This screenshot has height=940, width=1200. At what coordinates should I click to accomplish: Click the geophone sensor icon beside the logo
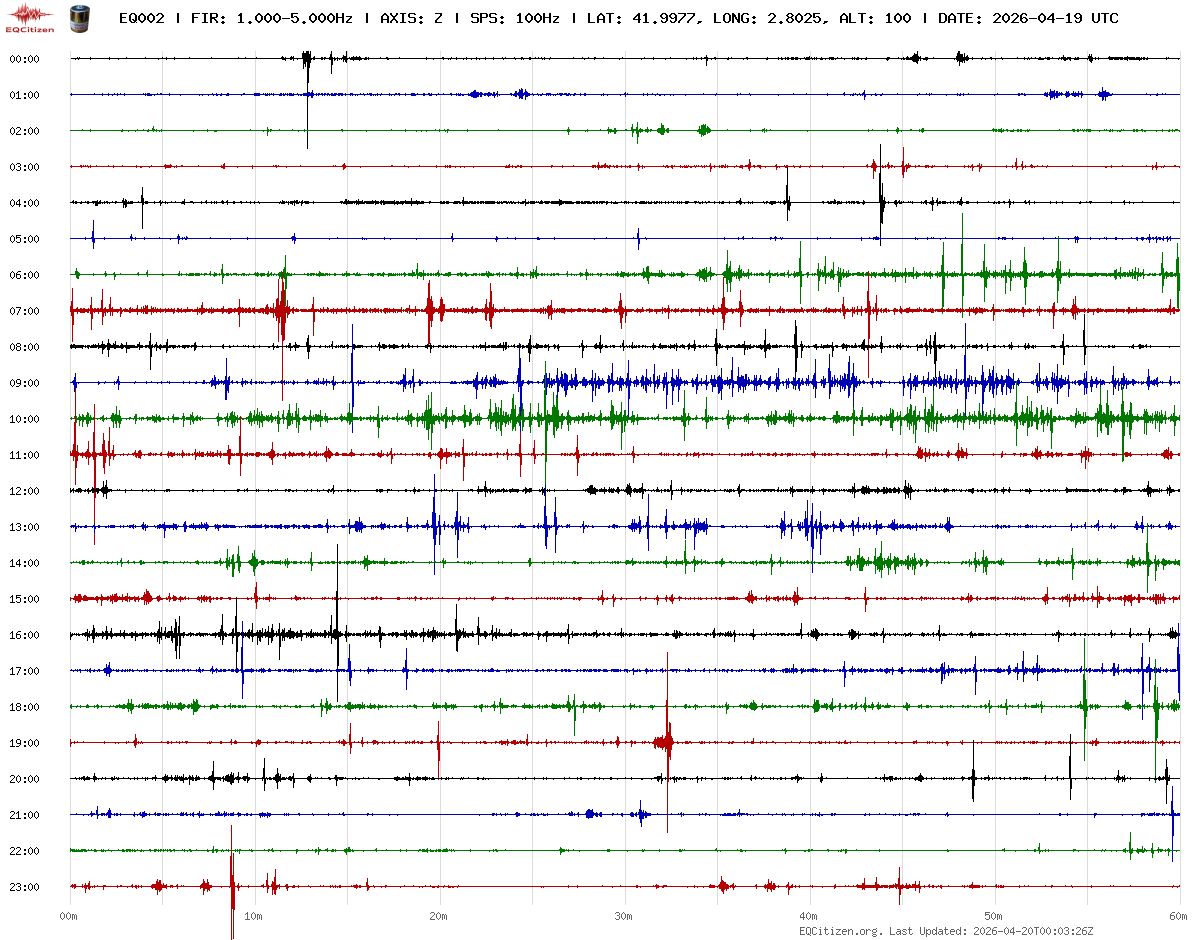[78, 17]
